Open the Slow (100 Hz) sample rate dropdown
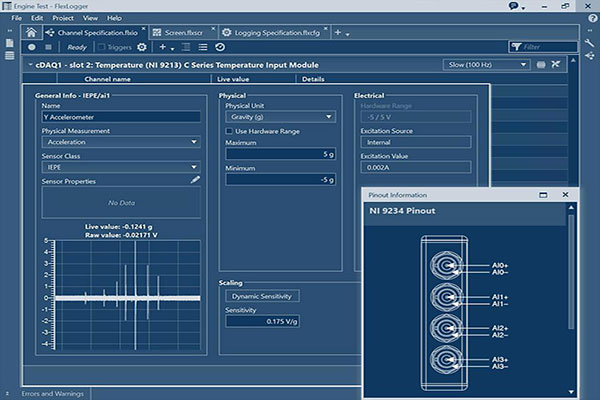Screen dimensions: 600x400 (486, 65)
